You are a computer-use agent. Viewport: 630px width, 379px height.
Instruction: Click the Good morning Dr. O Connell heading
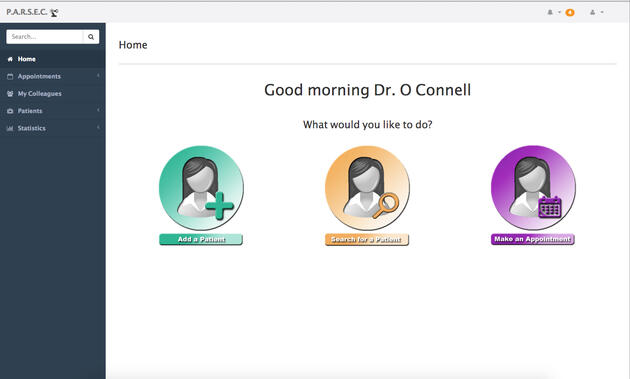pos(367,90)
